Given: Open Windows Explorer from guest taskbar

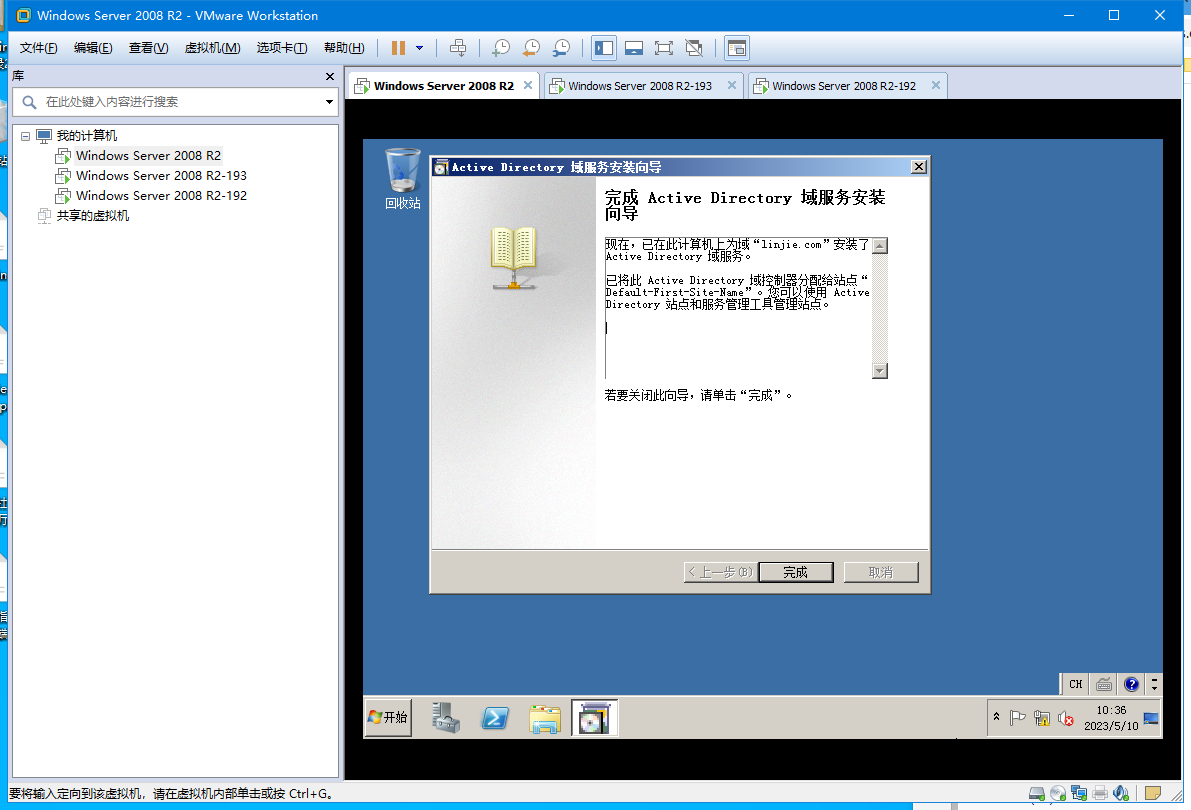Looking at the screenshot, I should tap(545, 717).
